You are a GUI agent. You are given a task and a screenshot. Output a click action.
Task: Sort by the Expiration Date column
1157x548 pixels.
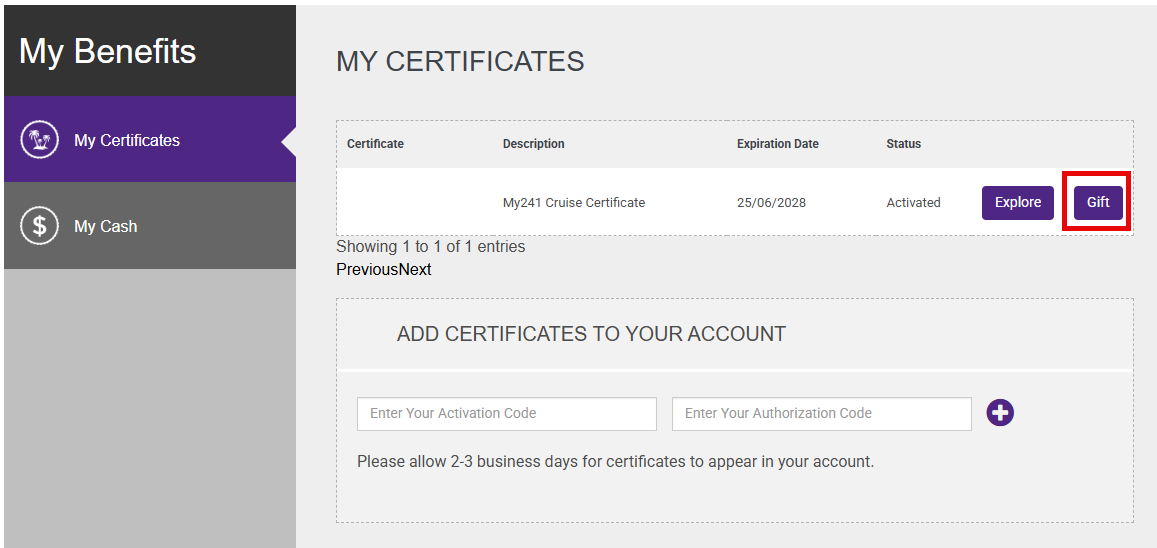(777, 144)
